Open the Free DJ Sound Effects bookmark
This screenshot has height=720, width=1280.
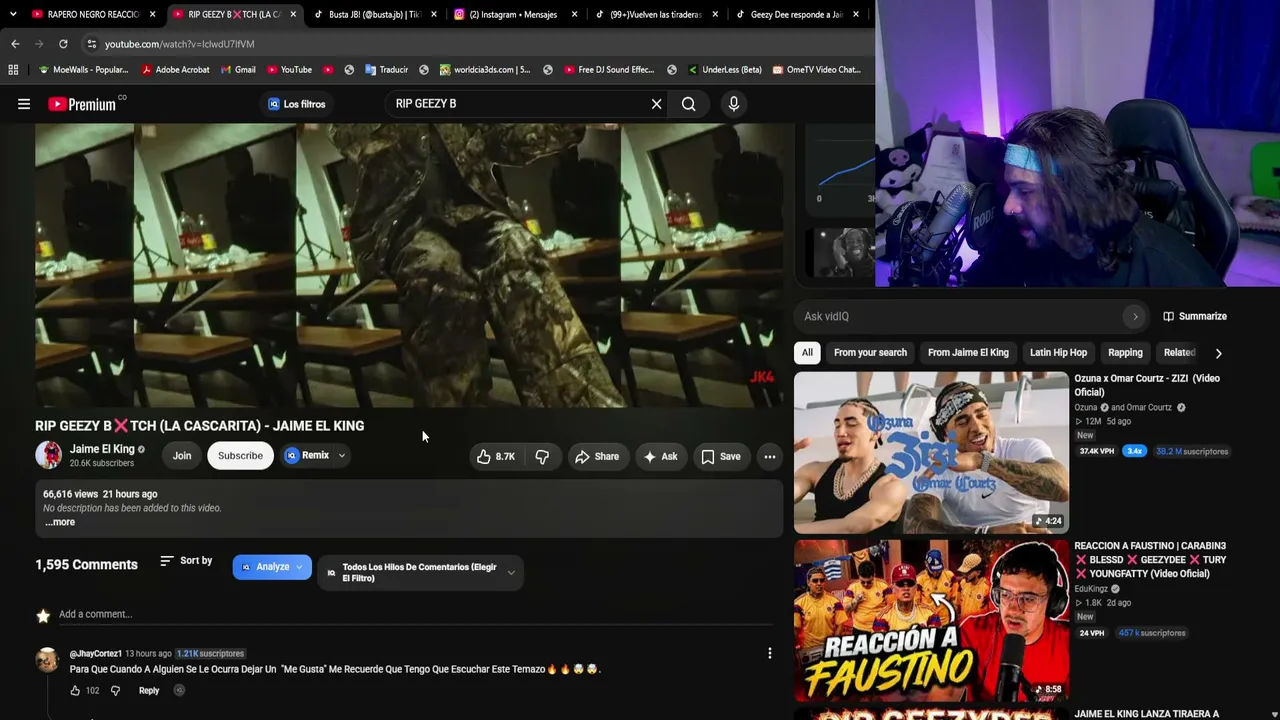[608, 70]
